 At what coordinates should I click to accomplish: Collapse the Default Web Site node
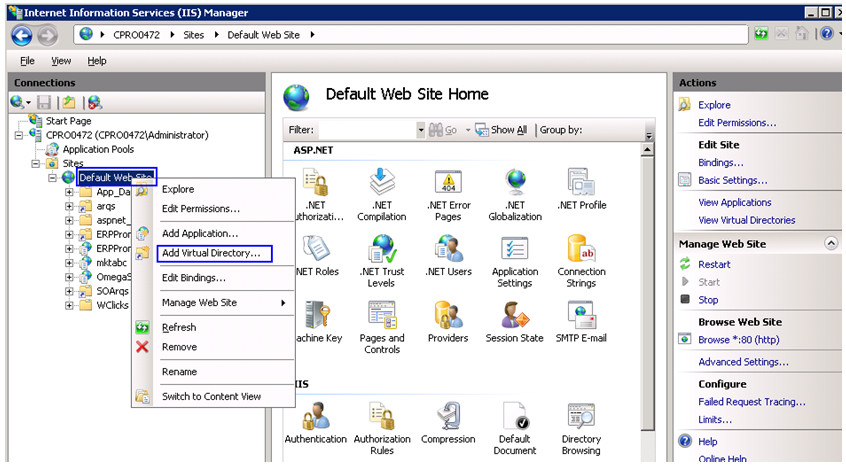pyautogui.click(x=52, y=177)
